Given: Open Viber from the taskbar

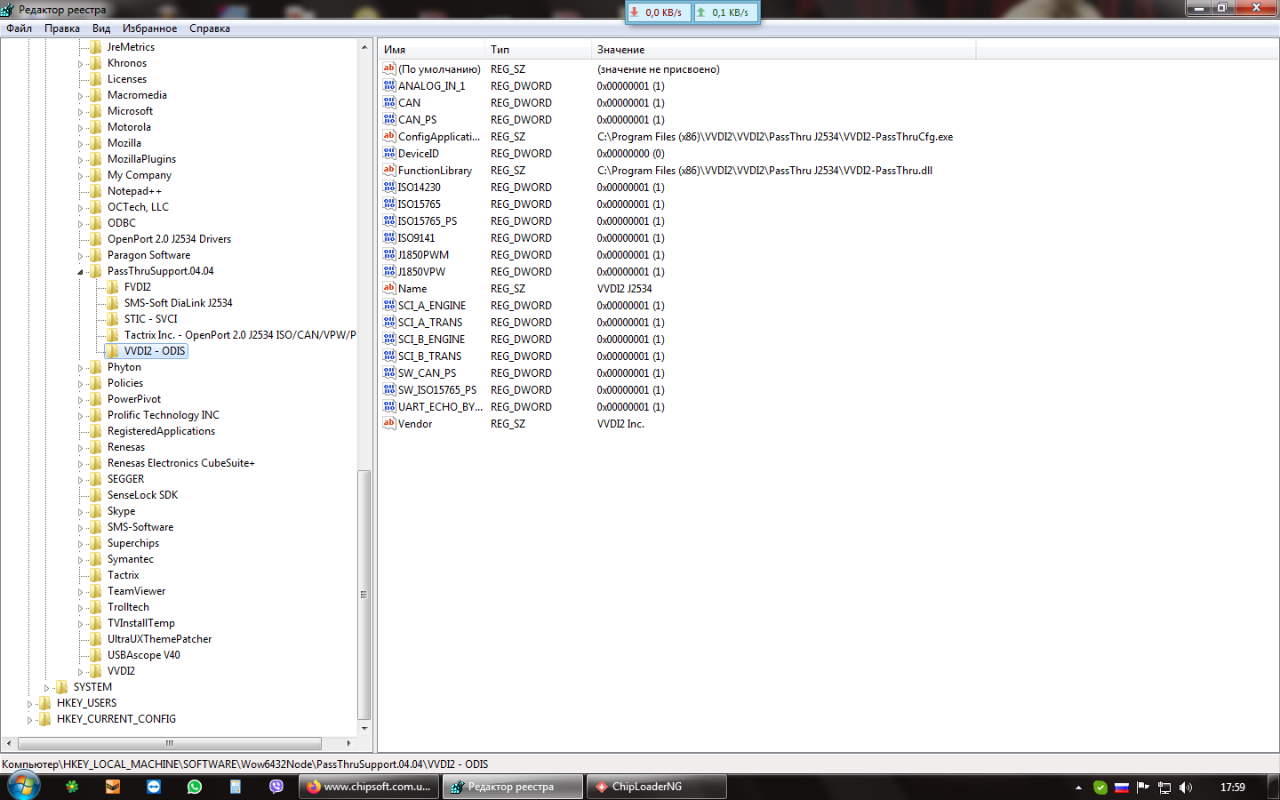Looking at the screenshot, I should [x=277, y=787].
